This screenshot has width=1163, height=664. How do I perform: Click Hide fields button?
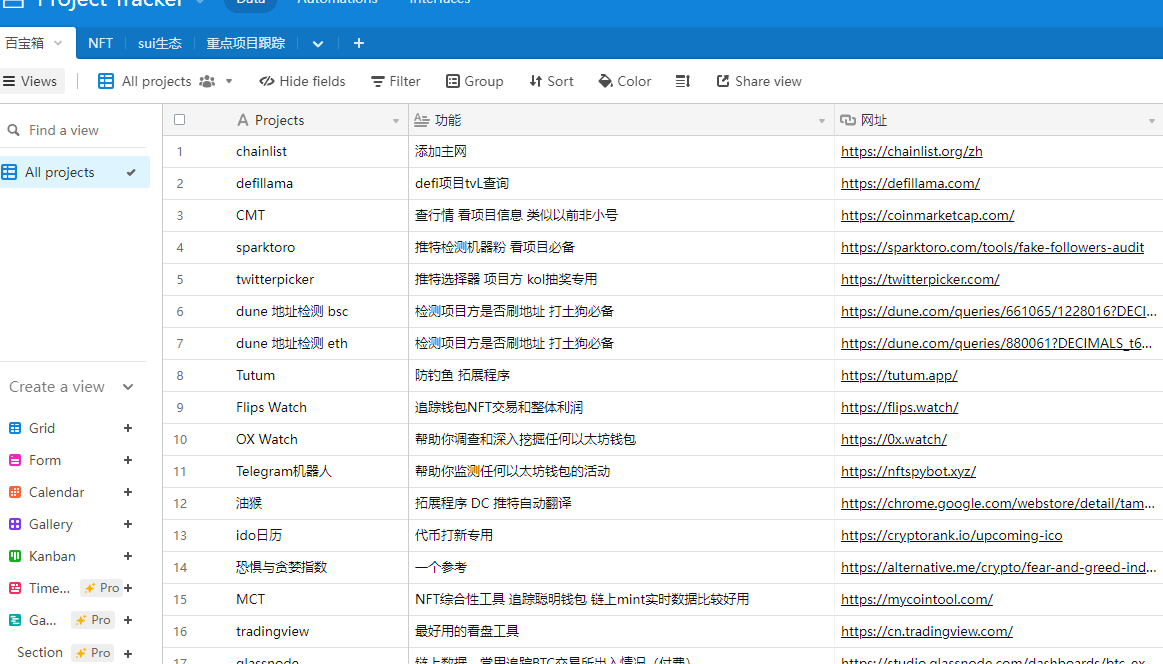click(302, 81)
